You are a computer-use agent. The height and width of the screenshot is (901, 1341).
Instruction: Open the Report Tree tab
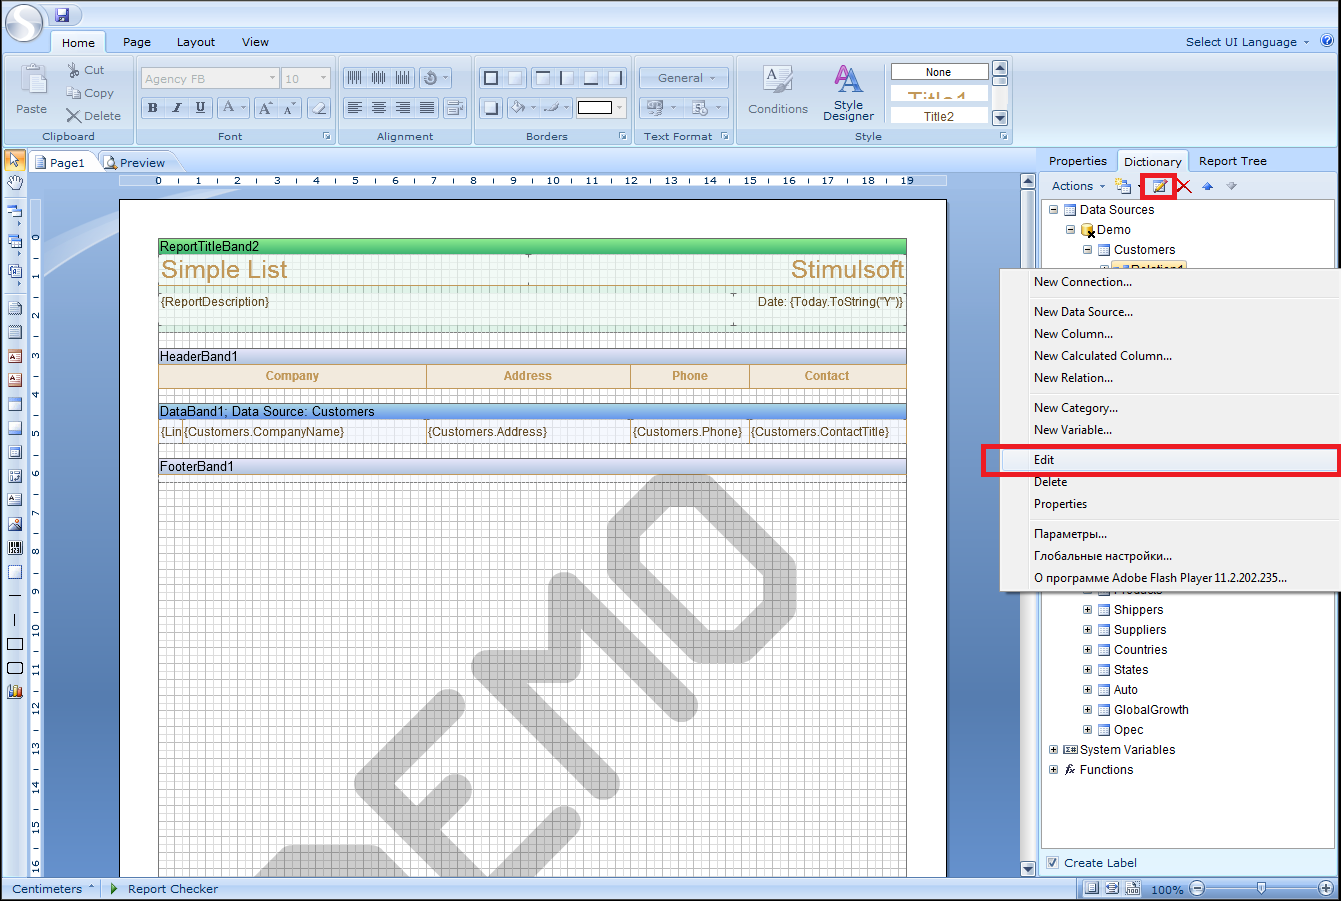[x=1232, y=161]
